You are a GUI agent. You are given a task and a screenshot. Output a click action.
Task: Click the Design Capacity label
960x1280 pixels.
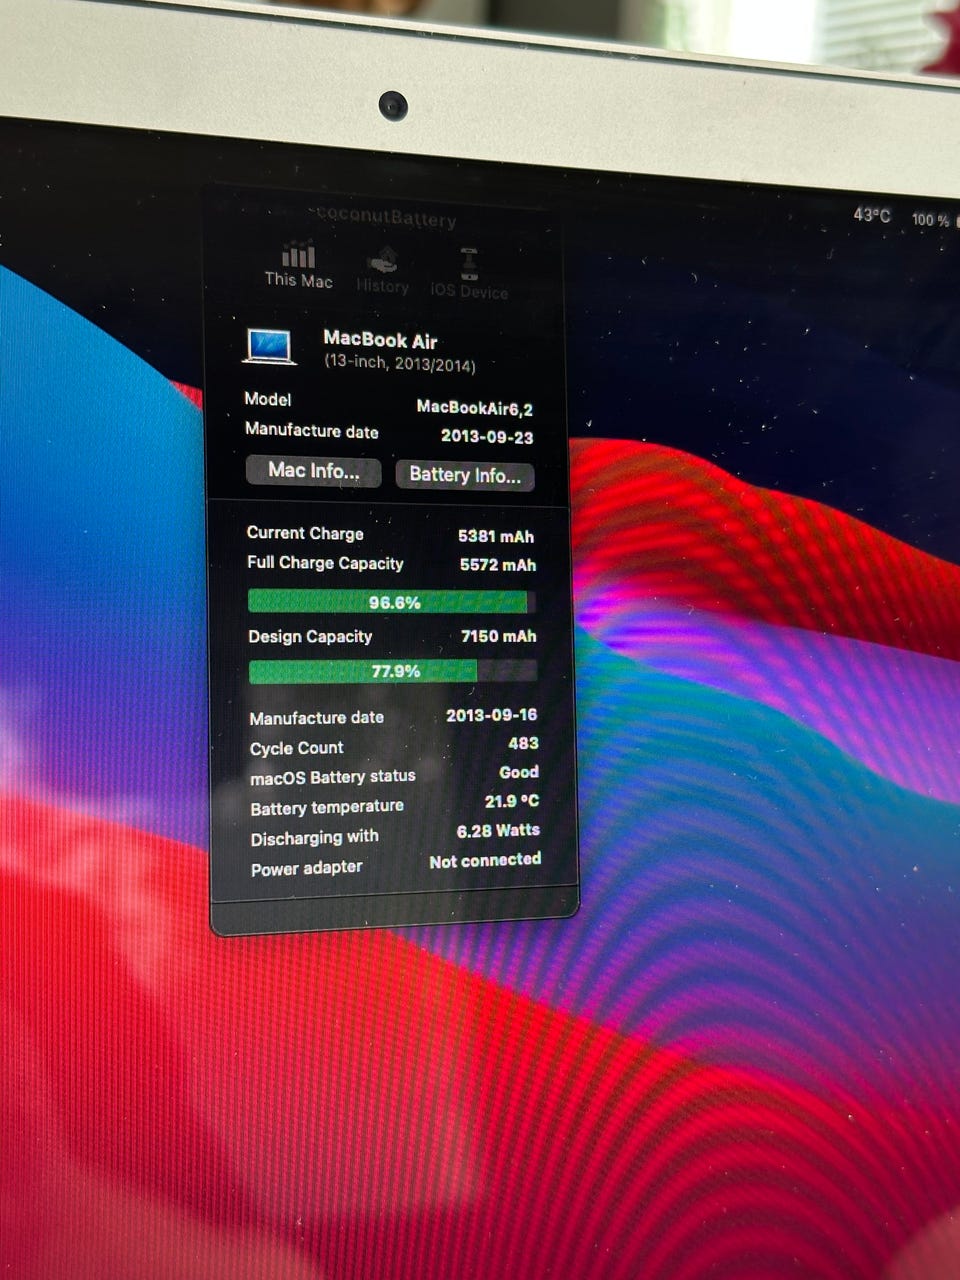(310, 636)
